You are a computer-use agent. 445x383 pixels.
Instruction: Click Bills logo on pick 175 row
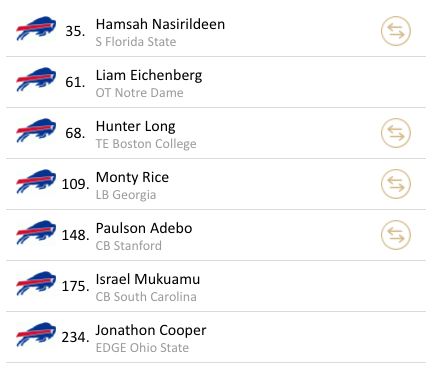(x=36, y=283)
